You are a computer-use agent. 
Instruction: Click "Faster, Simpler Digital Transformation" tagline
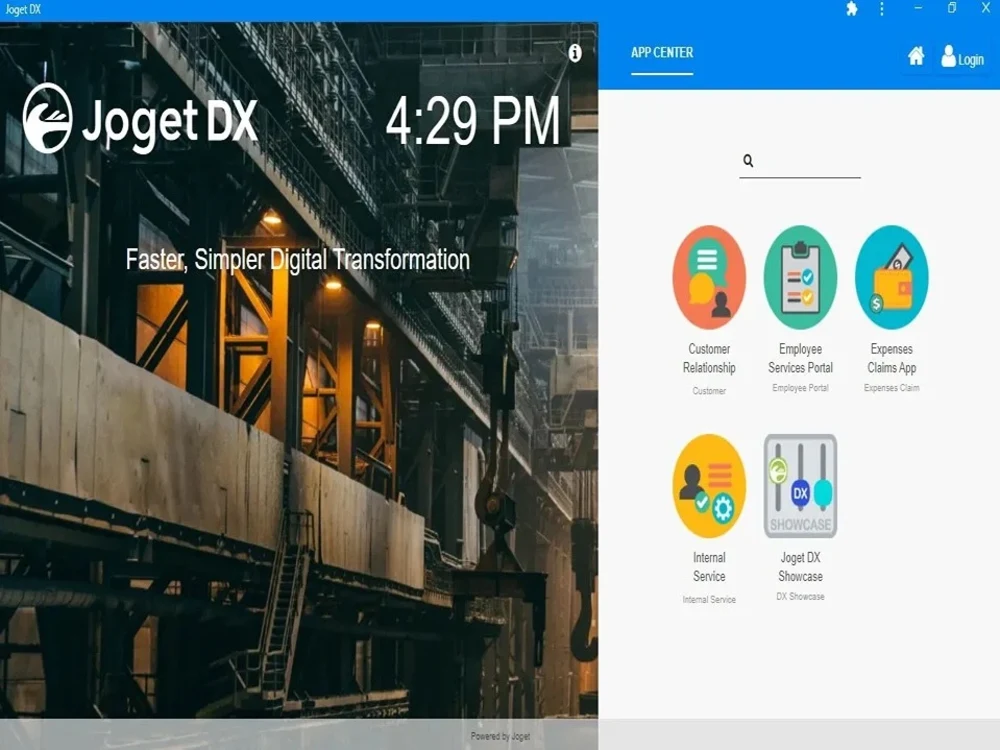[297, 260]
